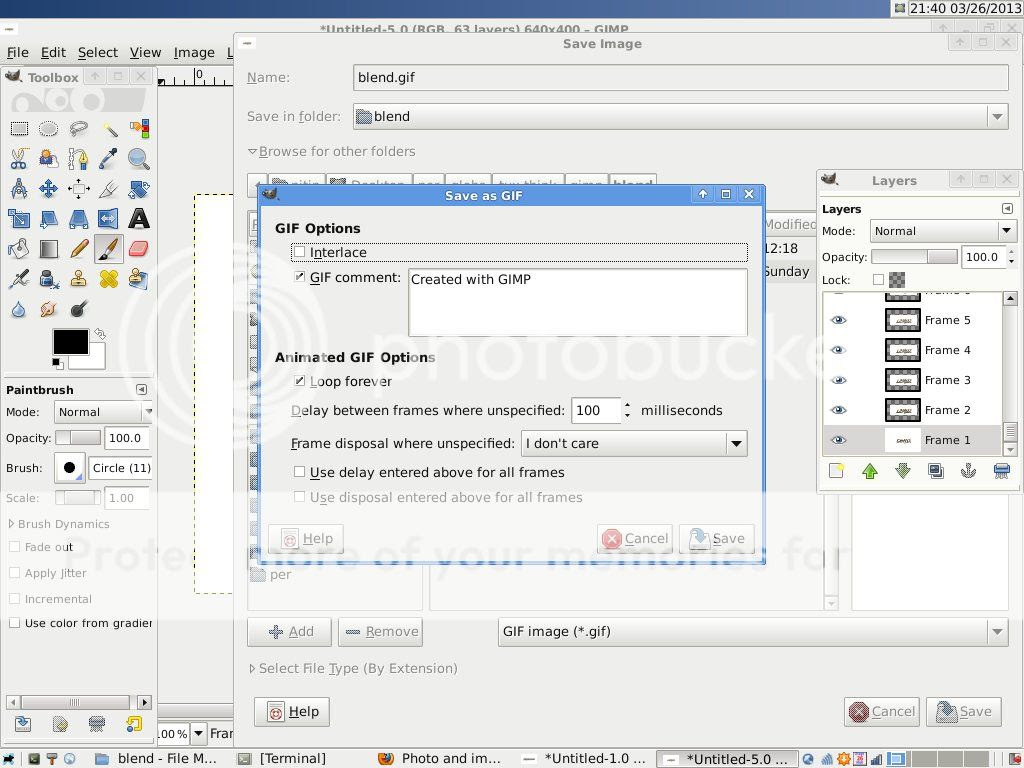Open the Image menu
Viewport: 1024px width, 768px height.
[194, 52]
